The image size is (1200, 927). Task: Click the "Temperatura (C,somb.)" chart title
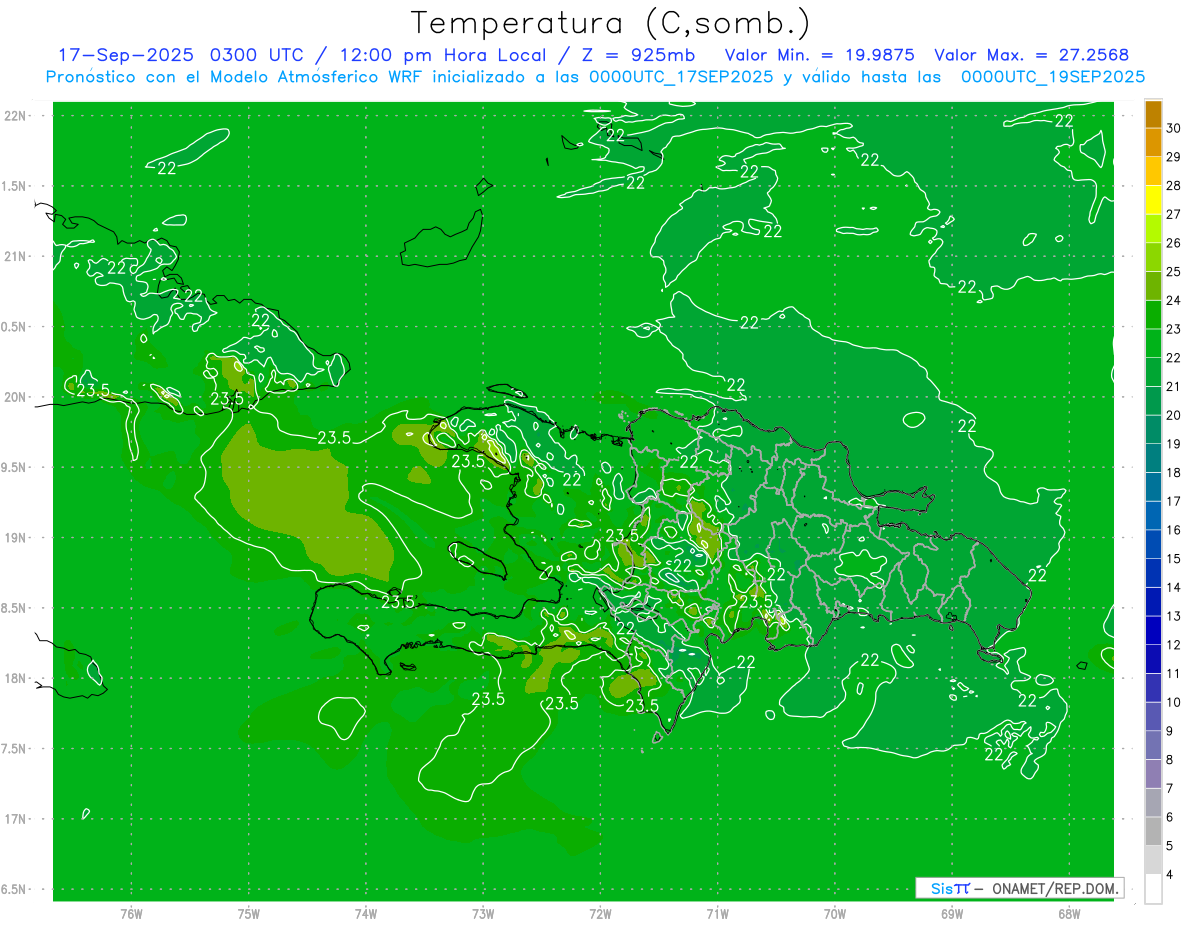pyautogui.click(x=610, y=22)
